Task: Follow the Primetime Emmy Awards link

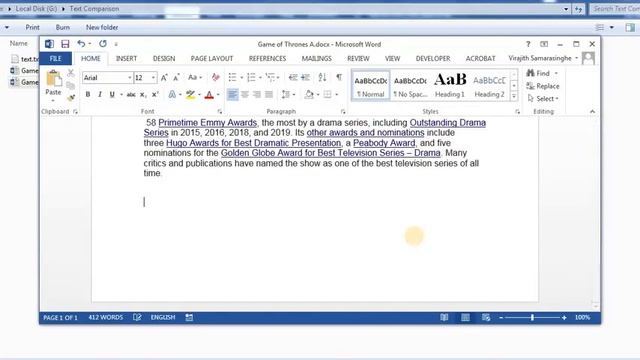Action: click(x=207, y=122)
